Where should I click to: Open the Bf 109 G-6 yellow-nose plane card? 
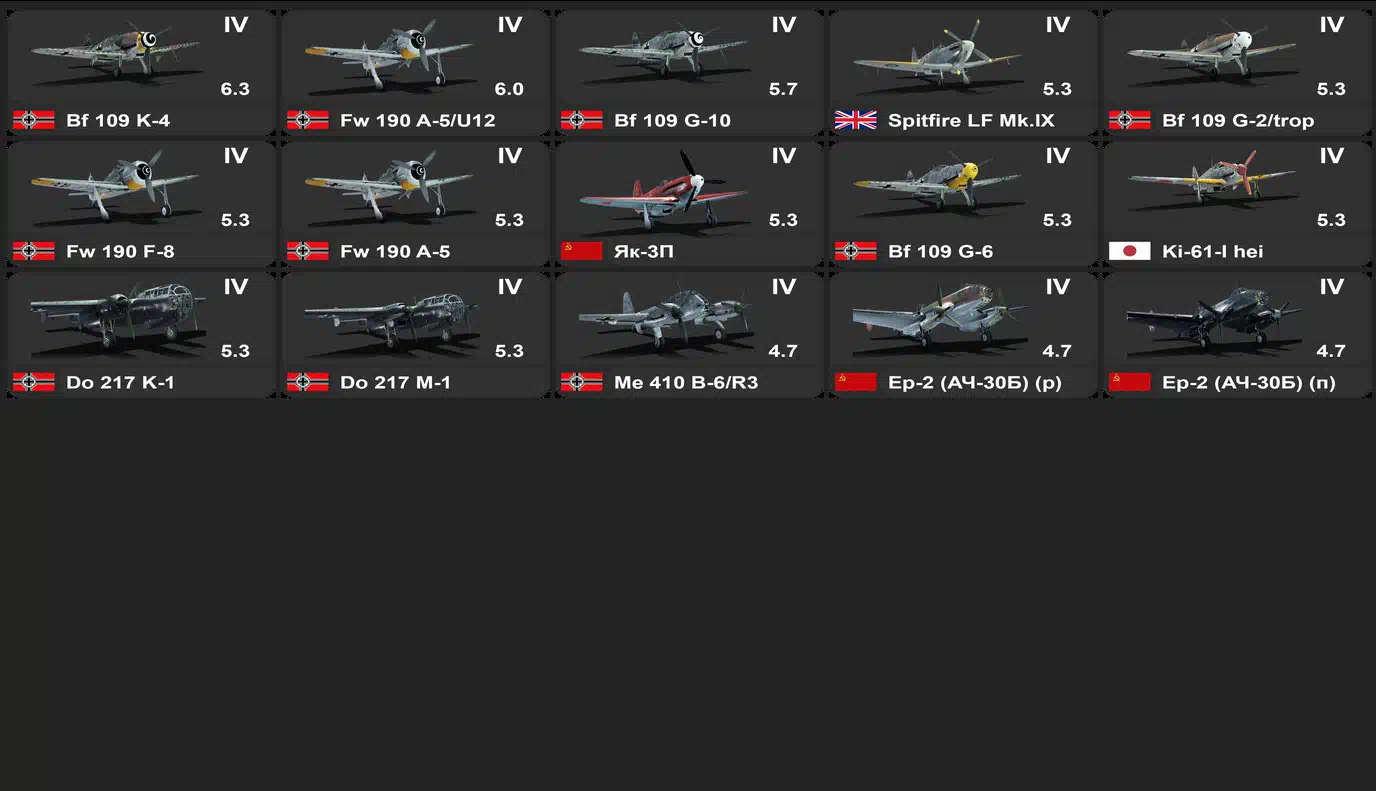tap(963, 203)
